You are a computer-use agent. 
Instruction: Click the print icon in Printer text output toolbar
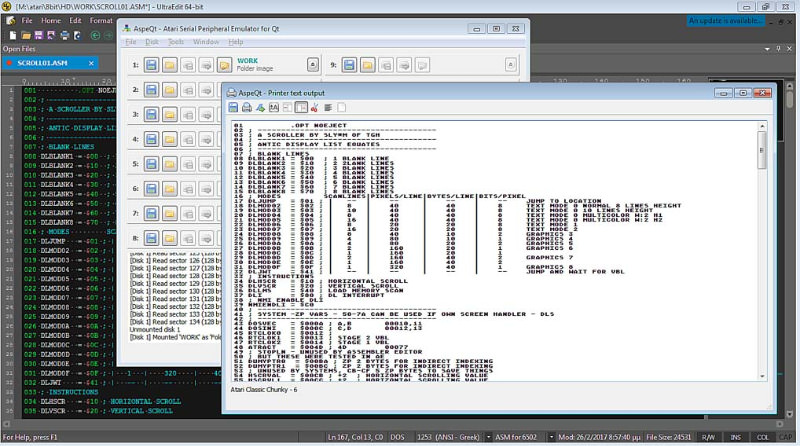point(246,107)
